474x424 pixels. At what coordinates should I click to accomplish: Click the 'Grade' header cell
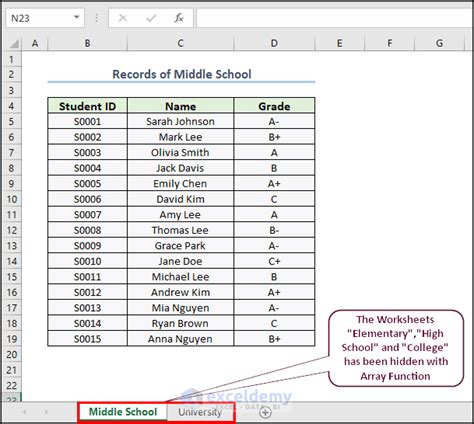click(274, 106)
